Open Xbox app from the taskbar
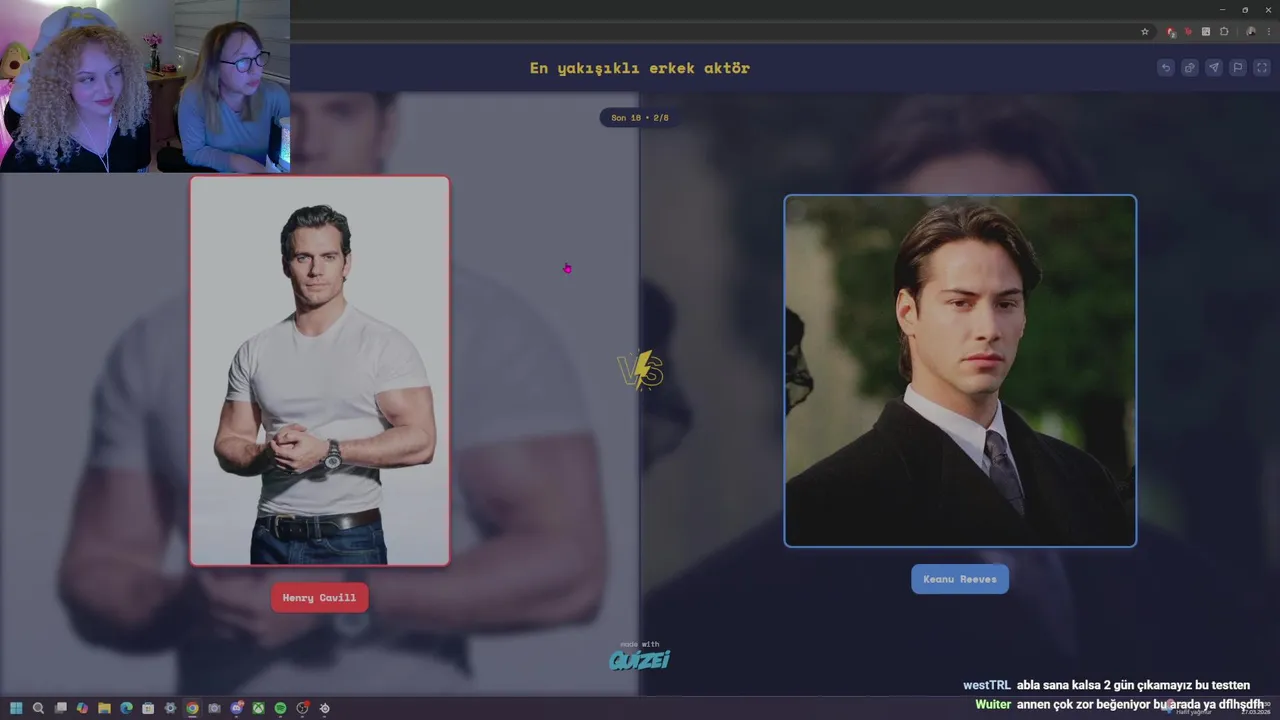 pyautogui.click(x=258, y=708)
